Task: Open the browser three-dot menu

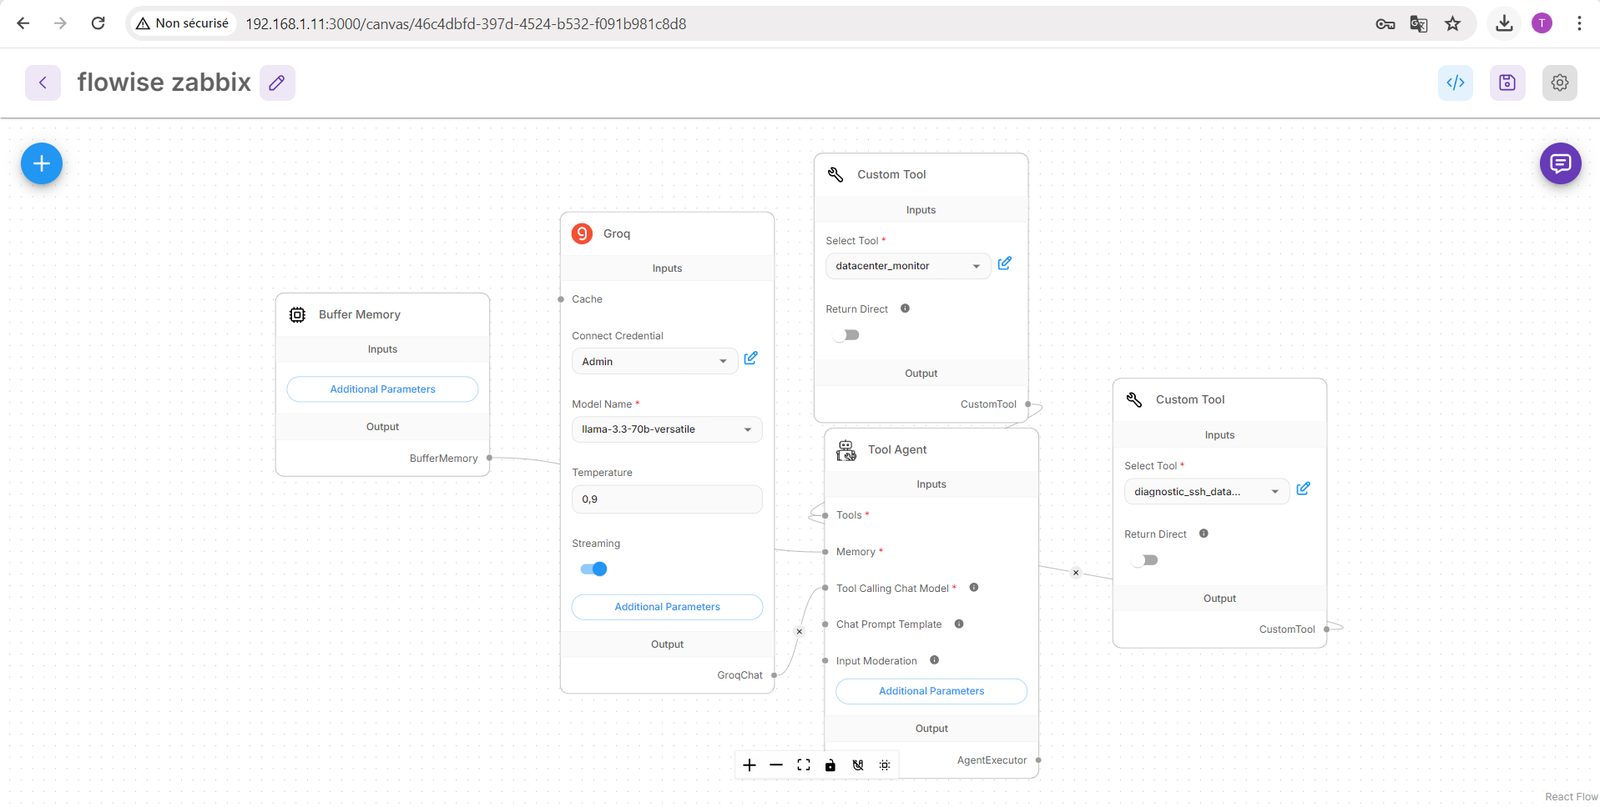Action: point(1579,24)
